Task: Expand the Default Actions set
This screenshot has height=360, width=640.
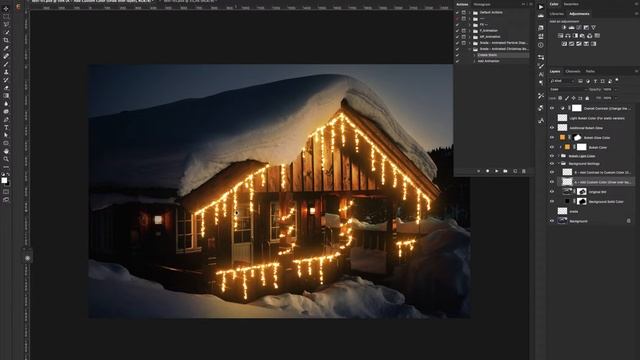Action: [x=470, y=13]
